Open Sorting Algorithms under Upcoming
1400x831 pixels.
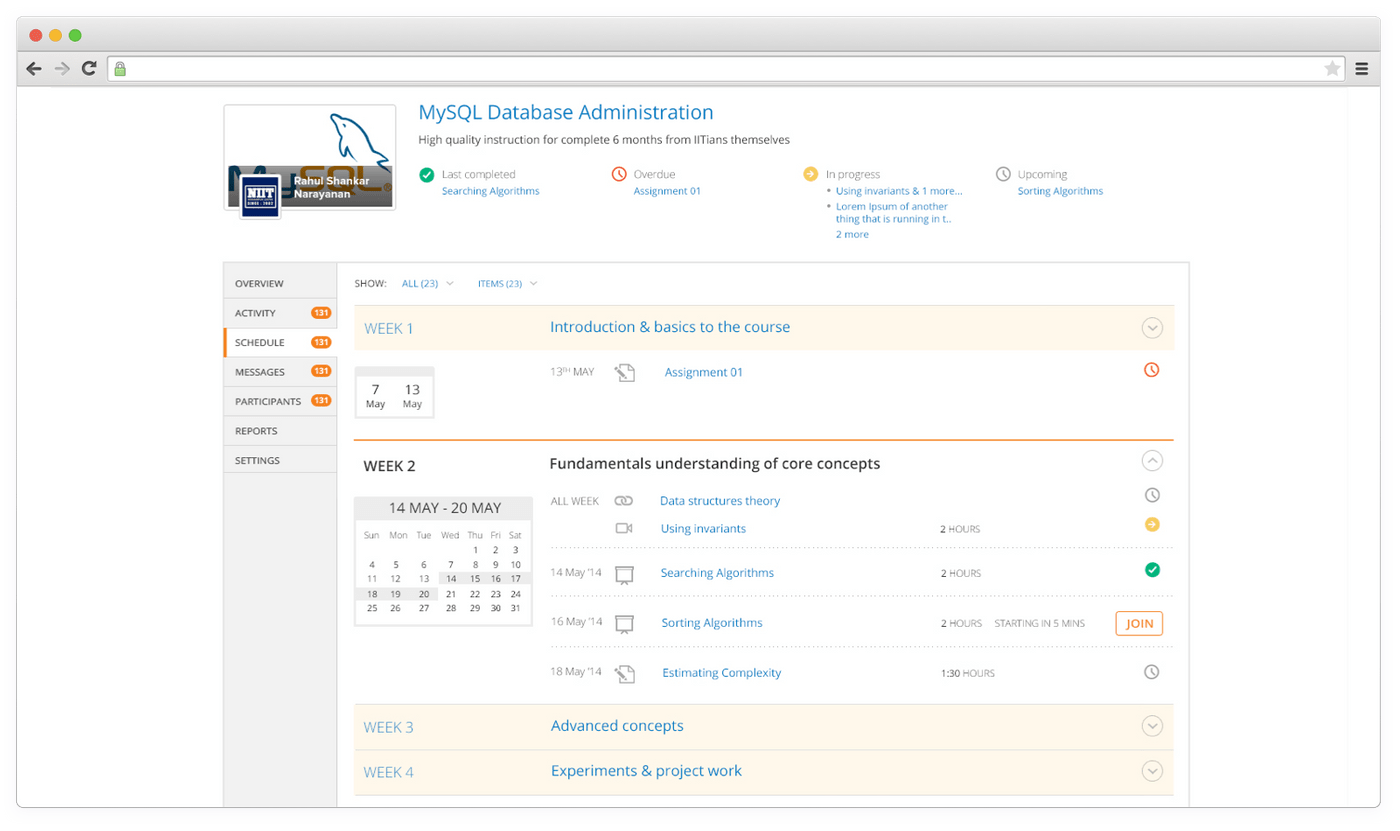1060,191
